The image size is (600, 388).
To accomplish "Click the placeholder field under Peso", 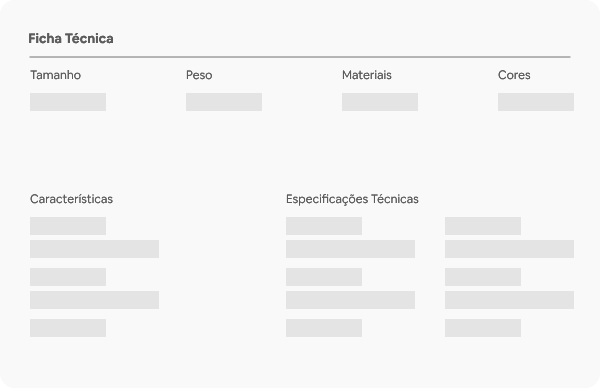I will pyautogui.click(x=224, y=102).
